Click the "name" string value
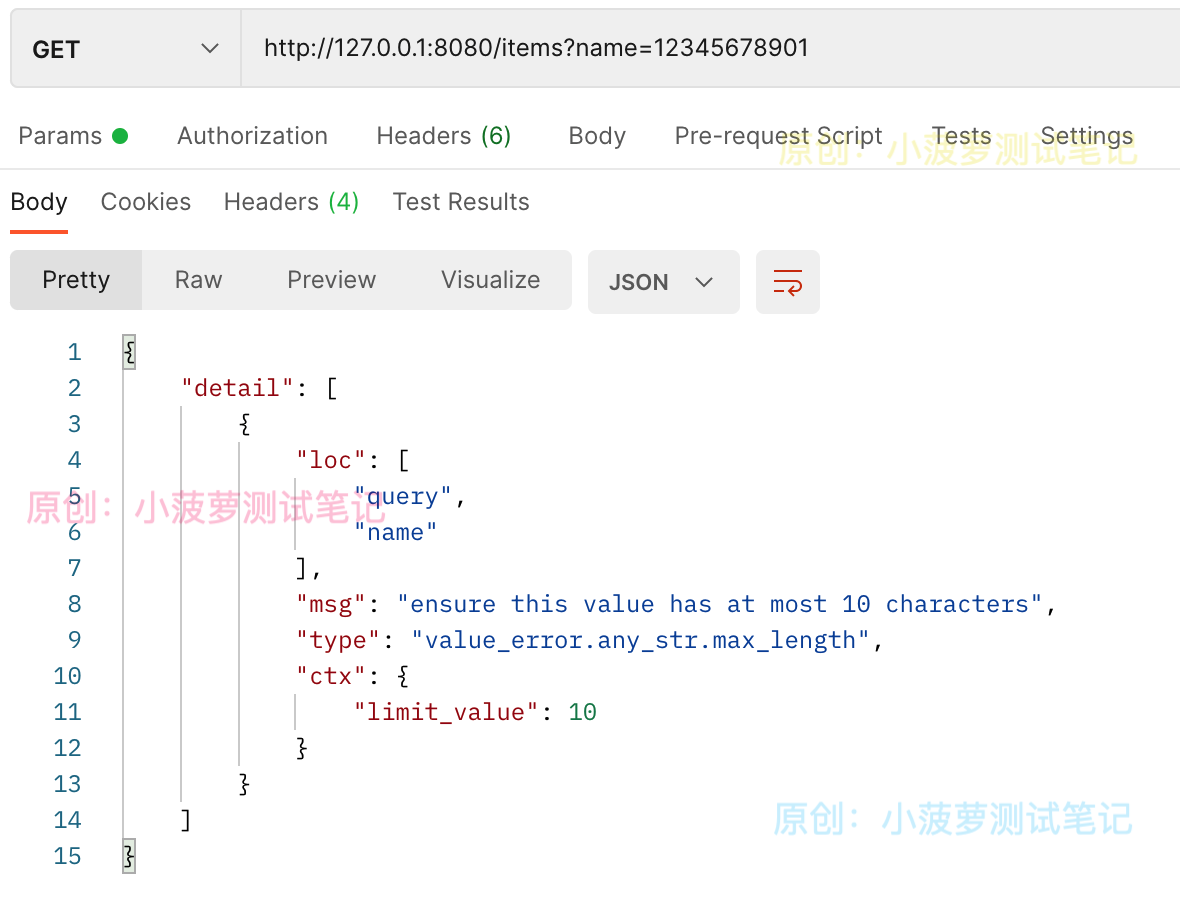The image size is (1180, 912). 395,533
